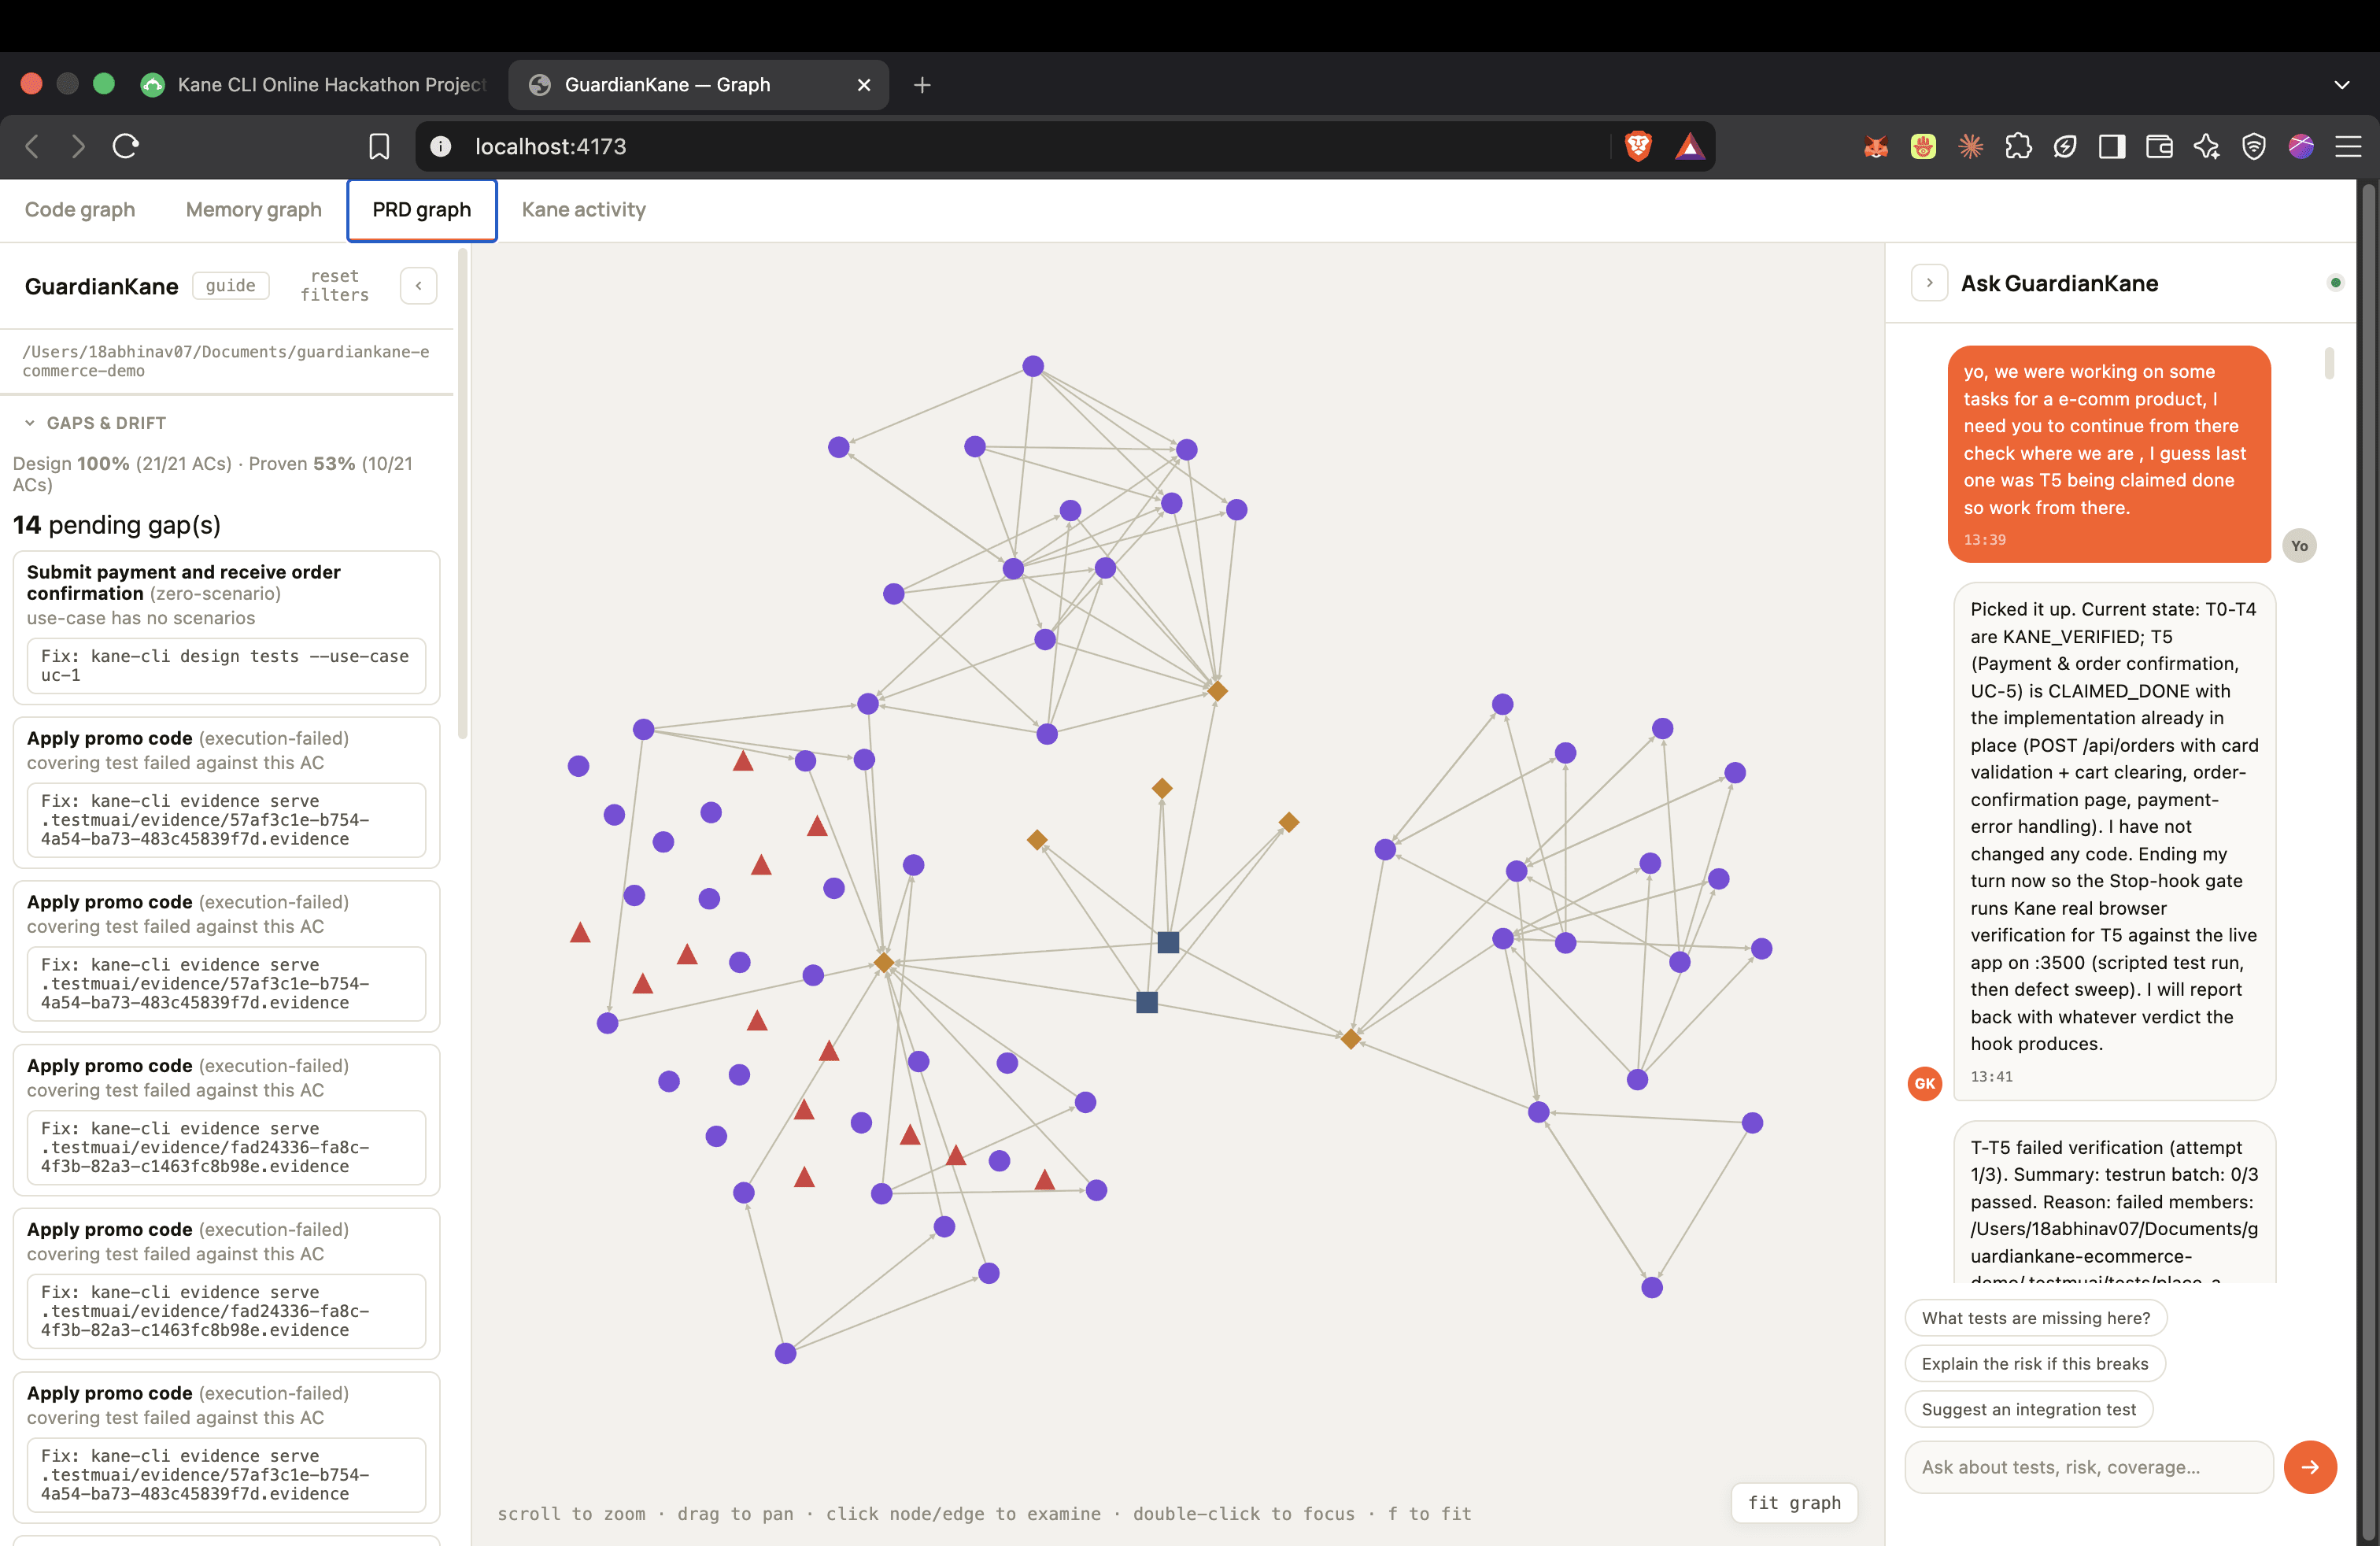
Task: Select the orange diamond node at top cluster
Action: (x=1217, y=691)
